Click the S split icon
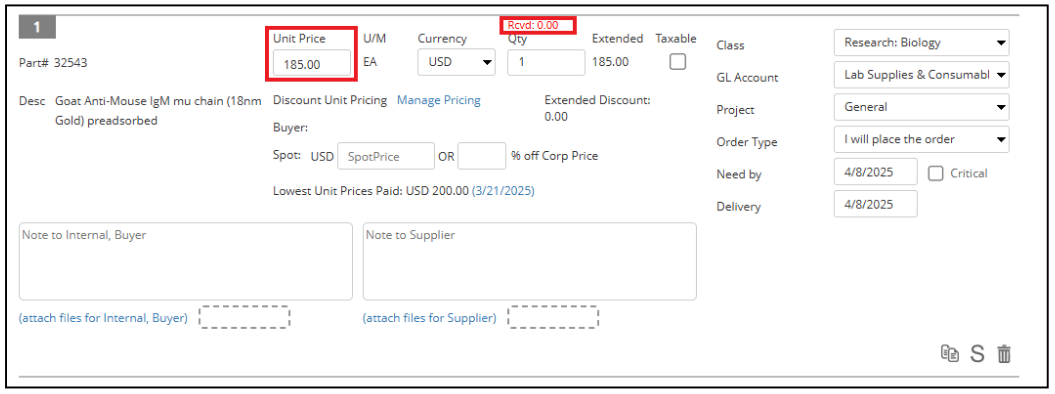This screenshot has height=394, width=1055. (977, 354)
